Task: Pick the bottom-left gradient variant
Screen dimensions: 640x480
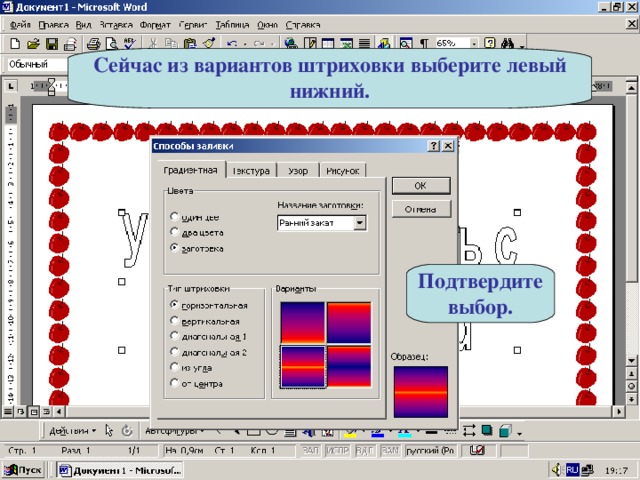Action: 302,366
